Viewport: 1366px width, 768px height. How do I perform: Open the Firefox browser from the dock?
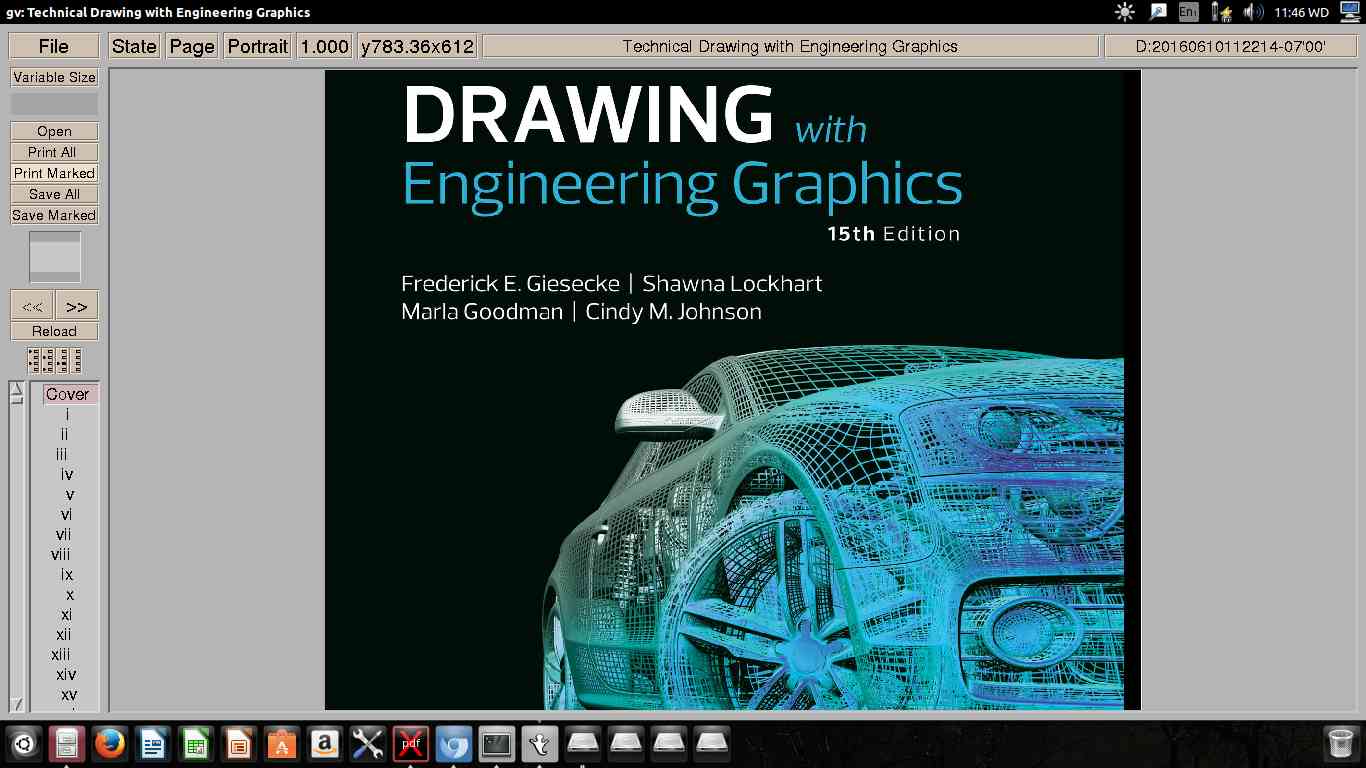pyautogui.click(x=109, y=744)
